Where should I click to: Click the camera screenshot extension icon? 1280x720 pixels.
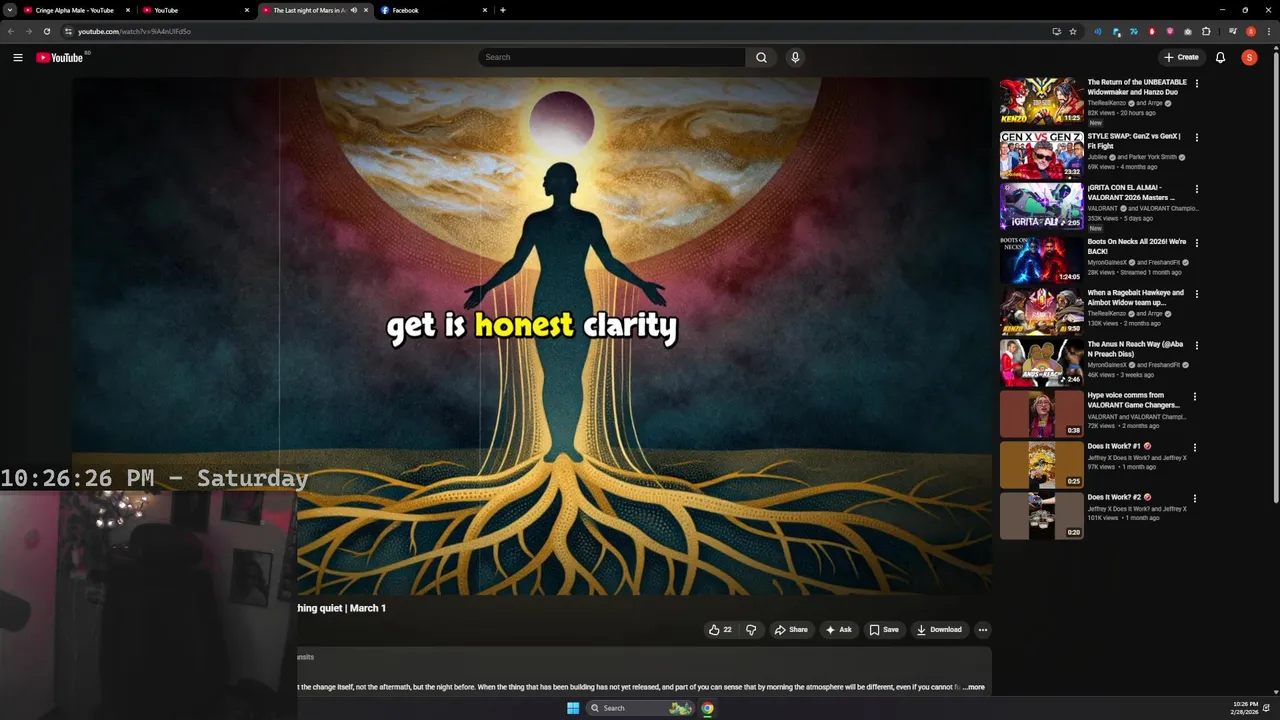point(1188,31)
